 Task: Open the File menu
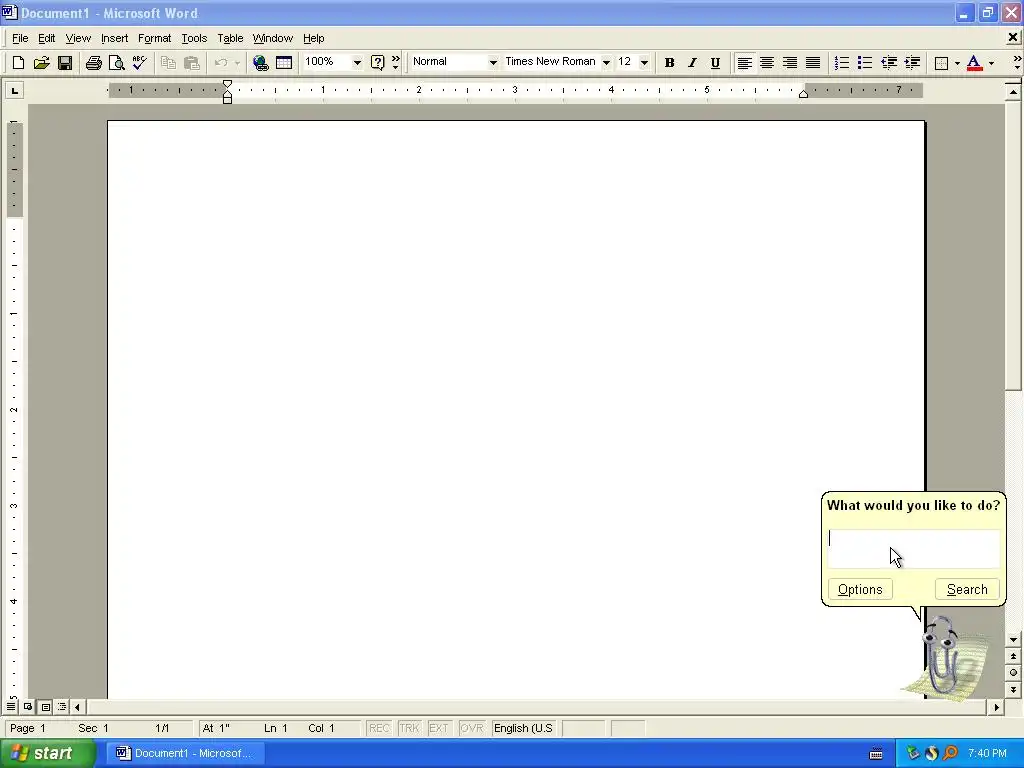click(20, 39)
